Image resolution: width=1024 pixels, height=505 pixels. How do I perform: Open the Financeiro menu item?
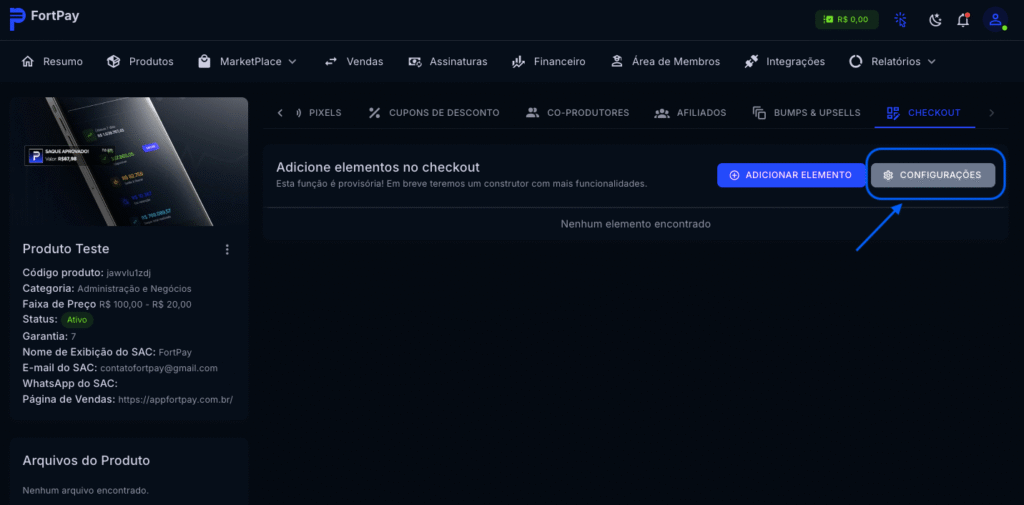tap(548, 61)
